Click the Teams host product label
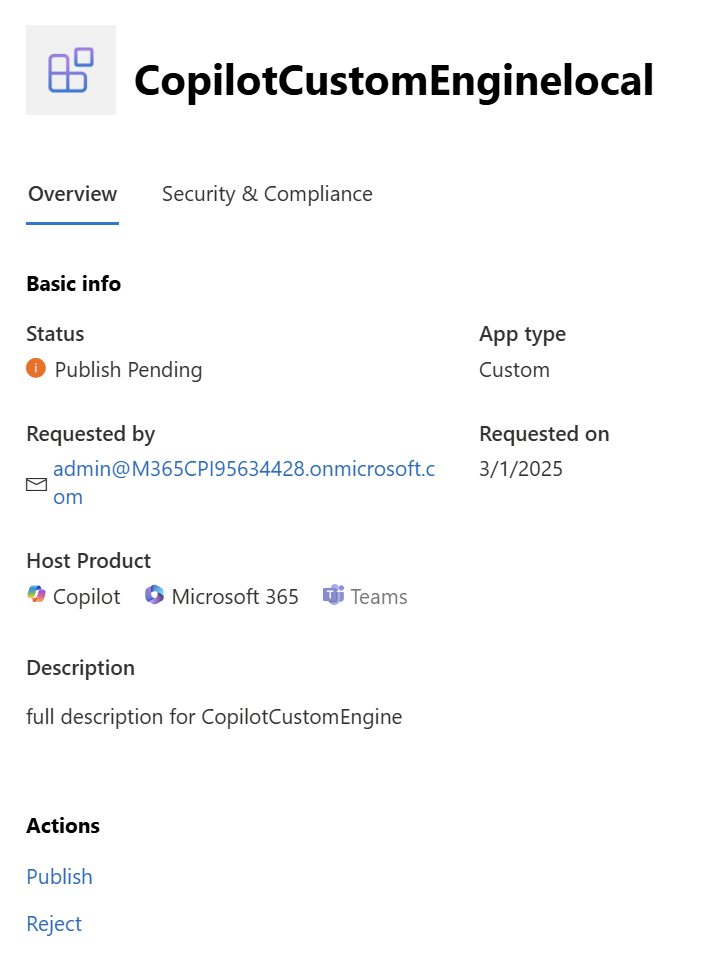Viewport: 711px width, 960px height. click(x=378, y=596)
